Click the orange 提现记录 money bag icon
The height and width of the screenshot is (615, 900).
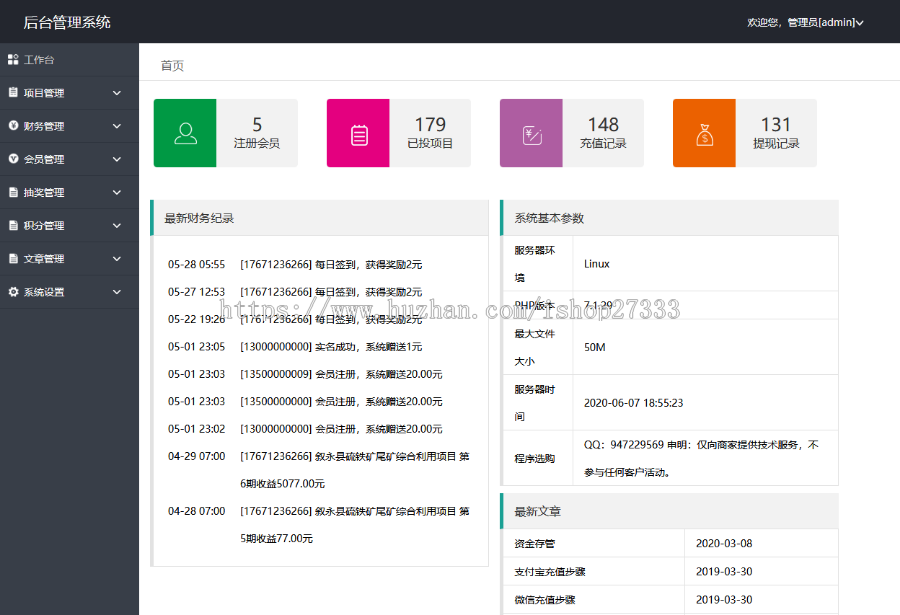click(x=704, y=136)
